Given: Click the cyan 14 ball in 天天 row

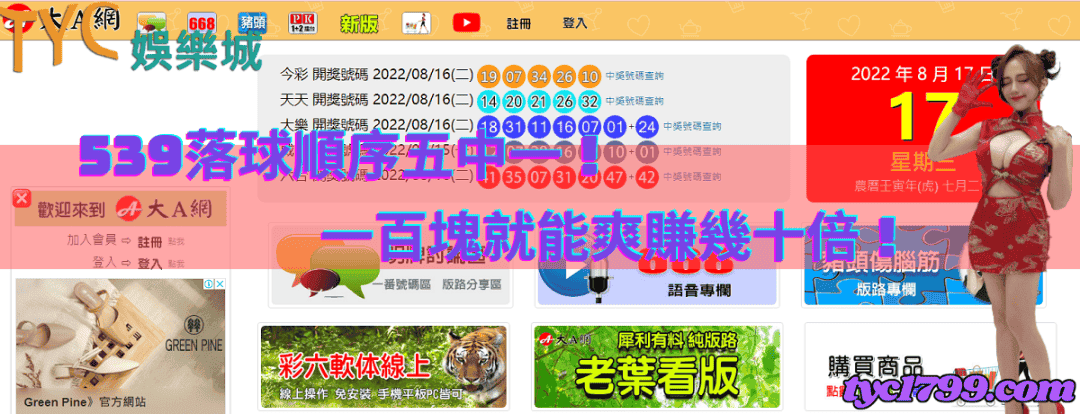Looking at the screenshot, I should pos(489,101).
